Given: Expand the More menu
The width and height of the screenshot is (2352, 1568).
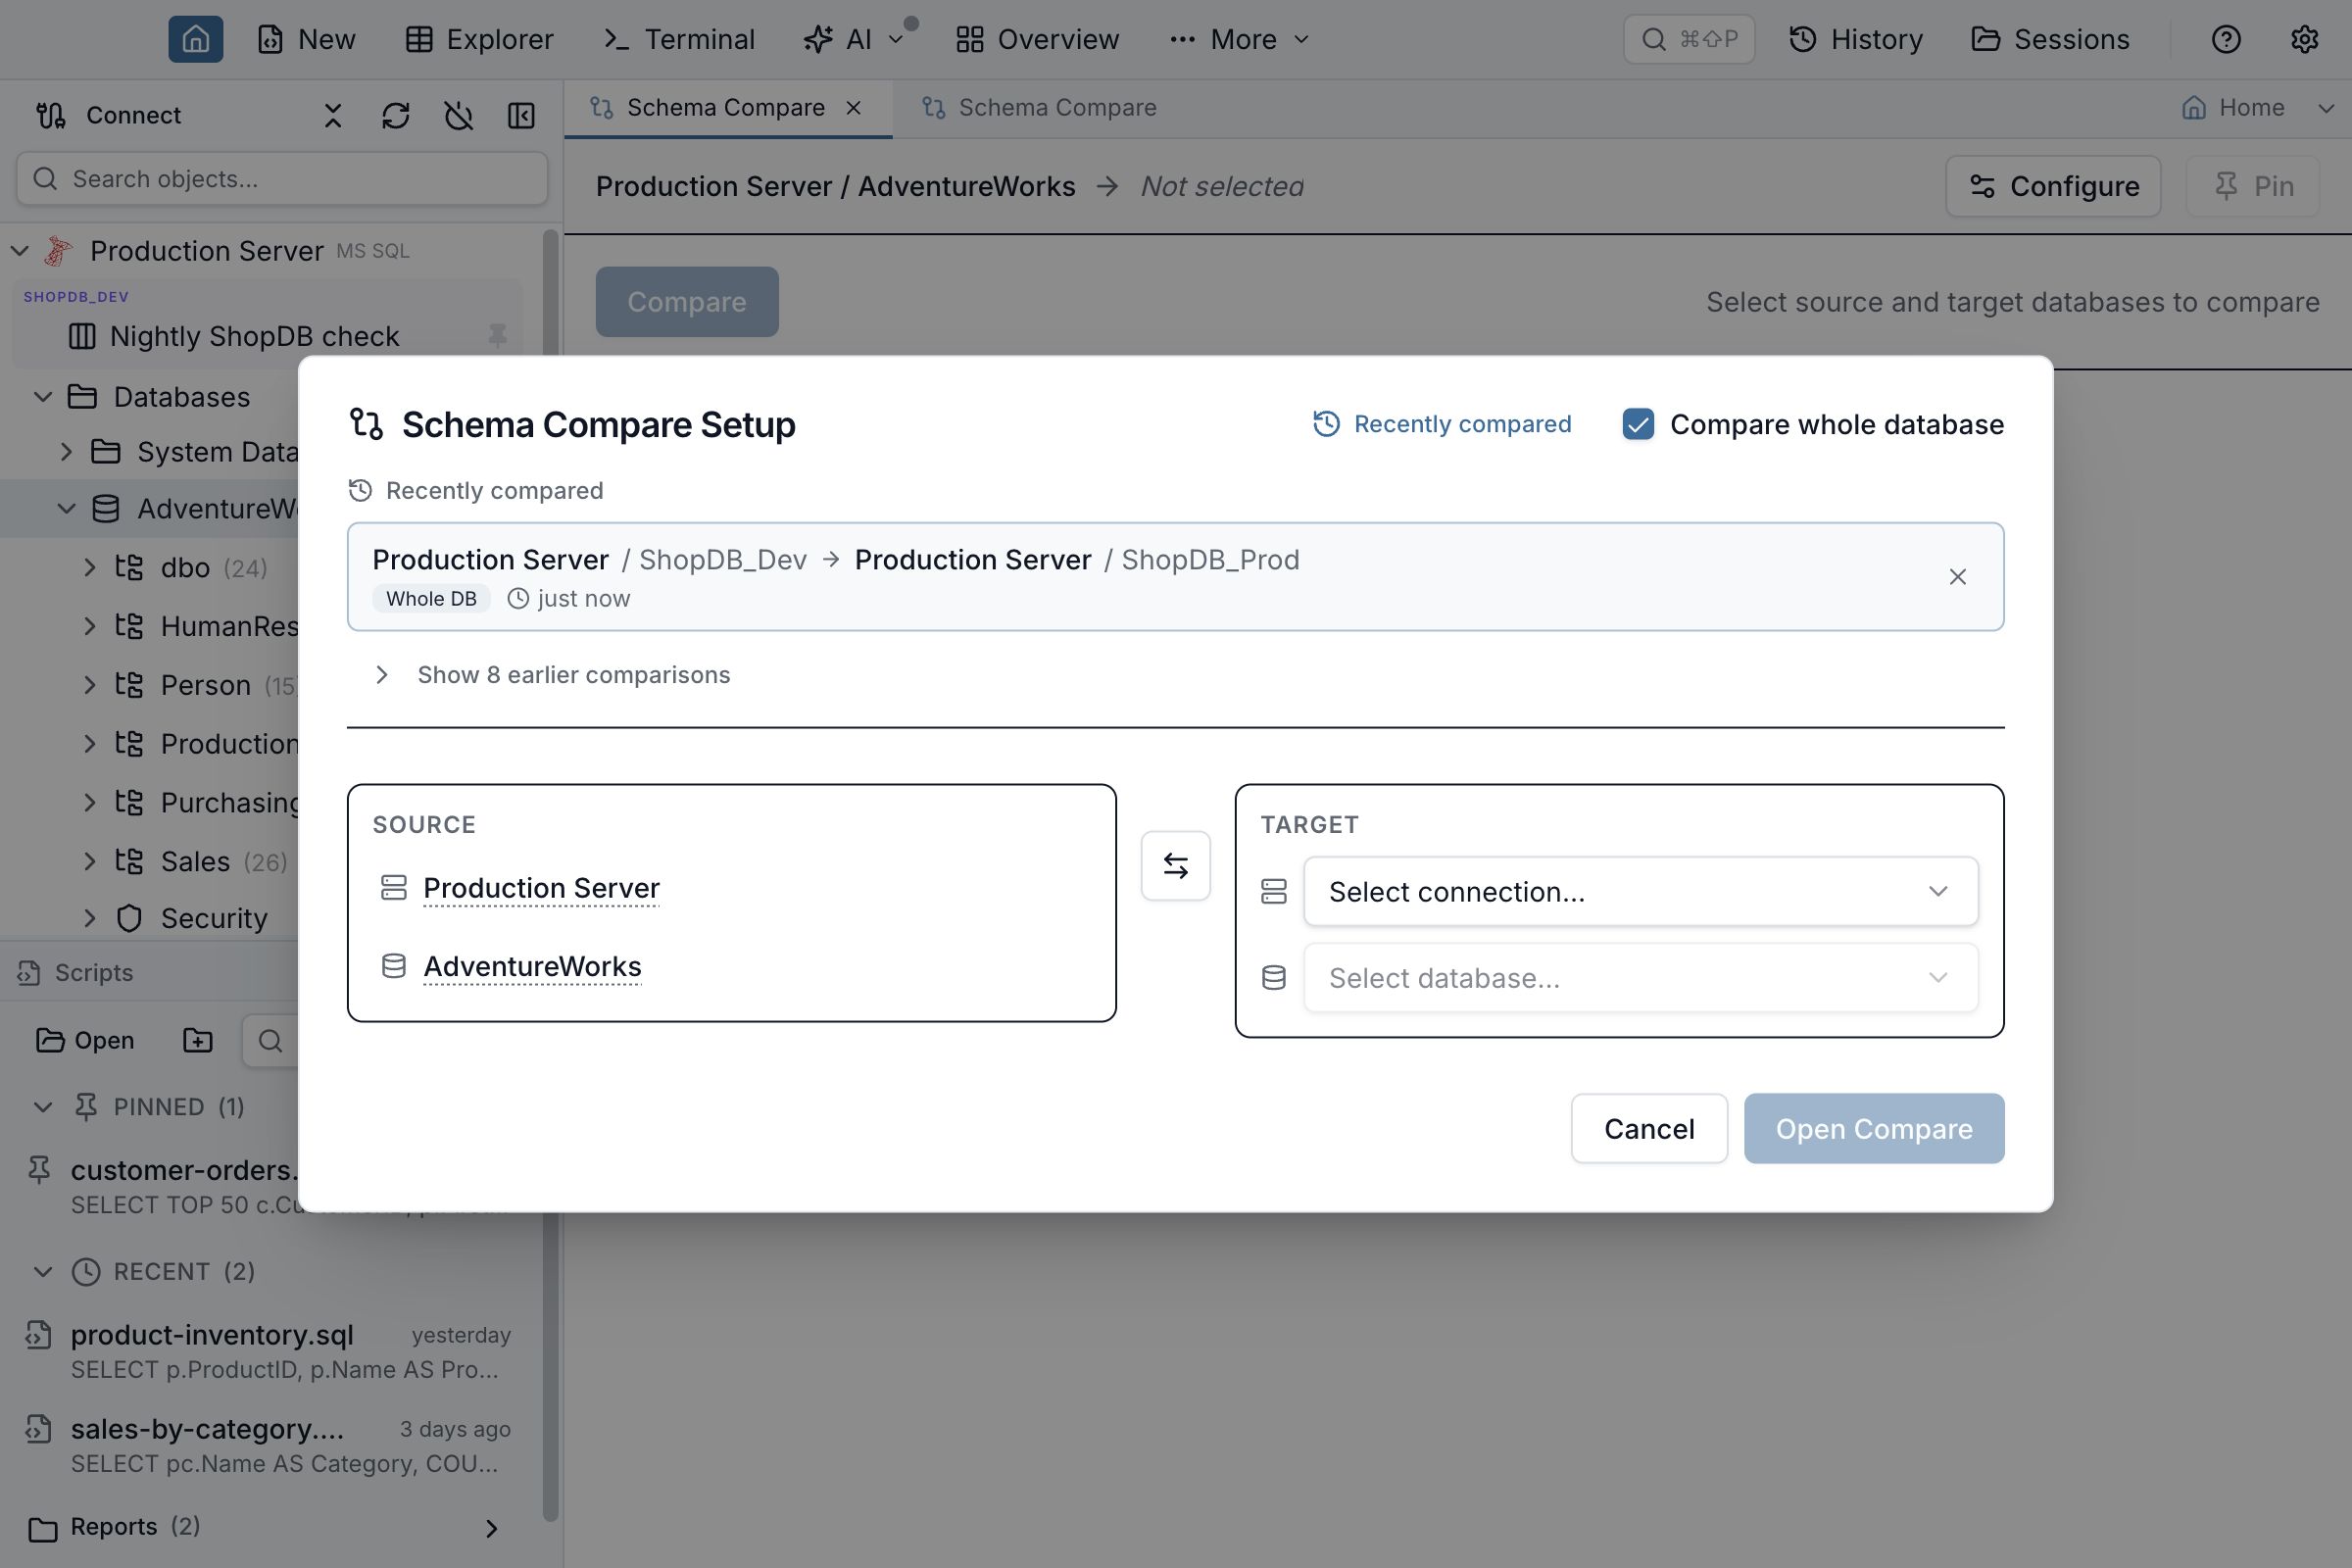Looking at the screenshot, I should point(1240,39).
